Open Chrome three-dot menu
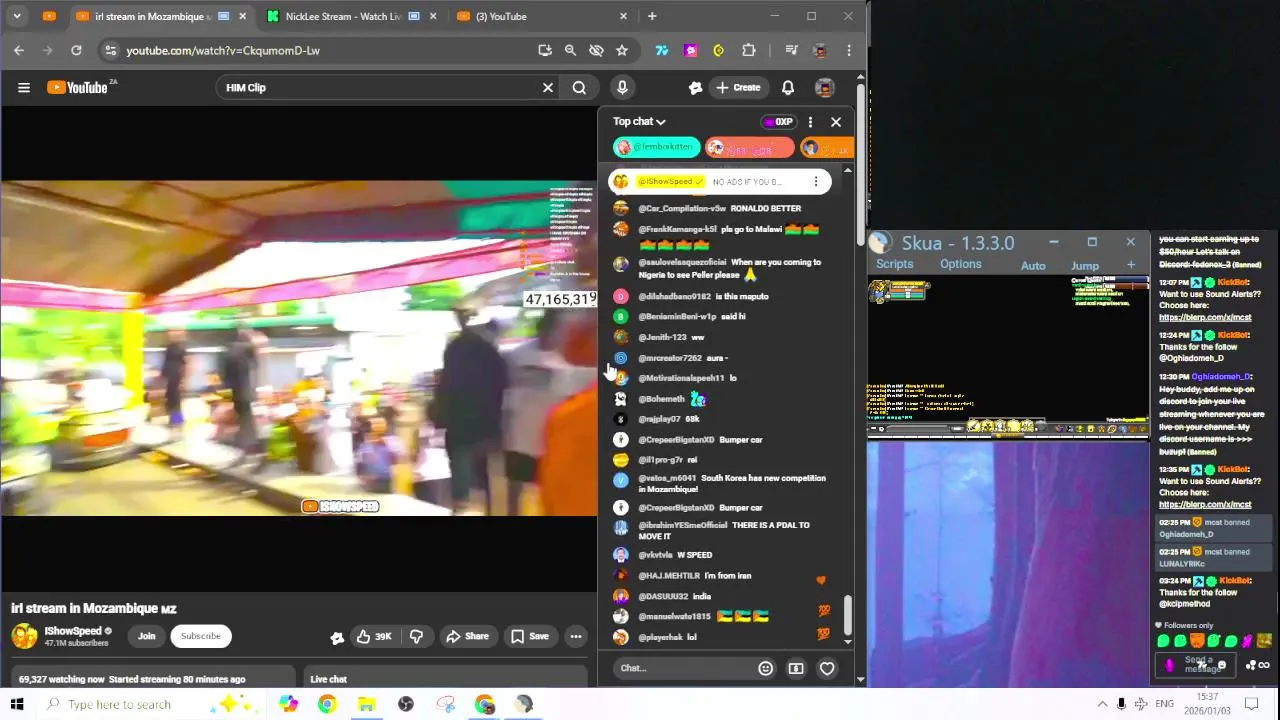 pos(849,50)
